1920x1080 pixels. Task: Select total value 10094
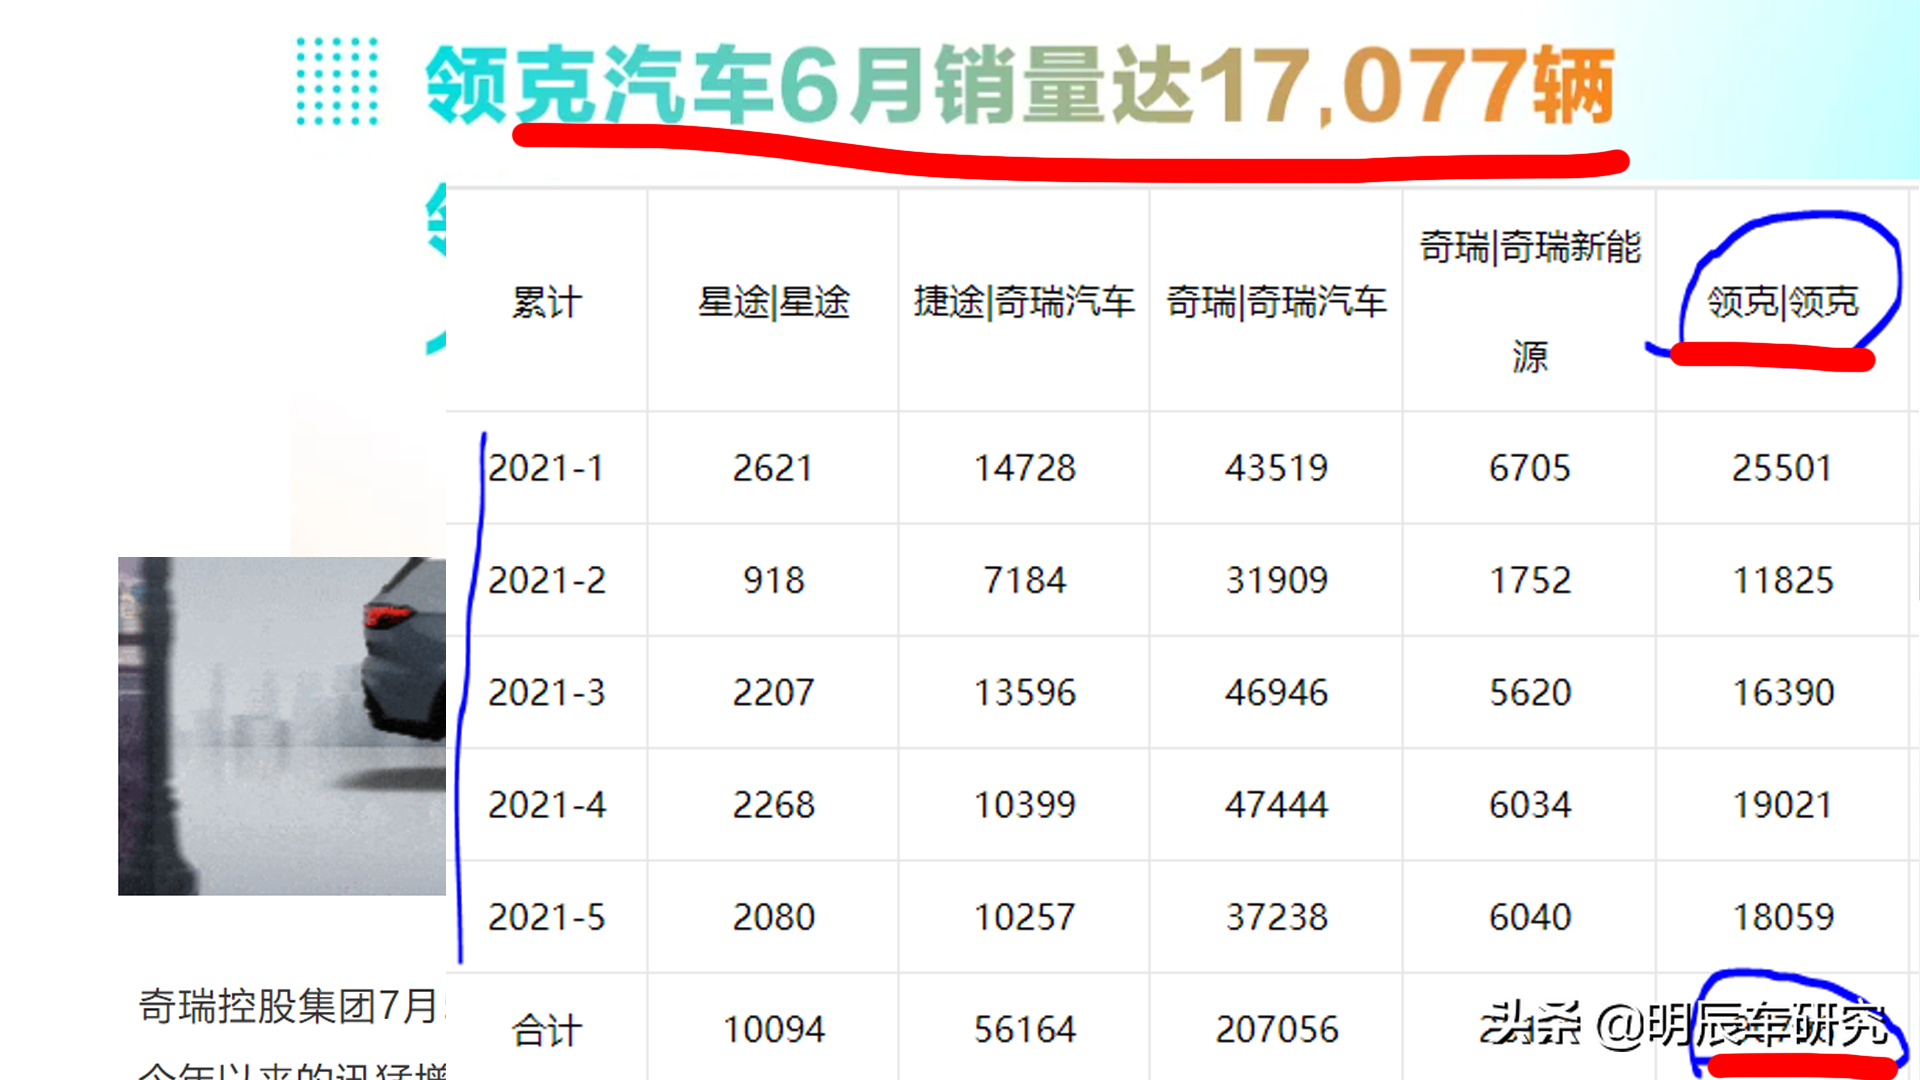pos(773,1030)
